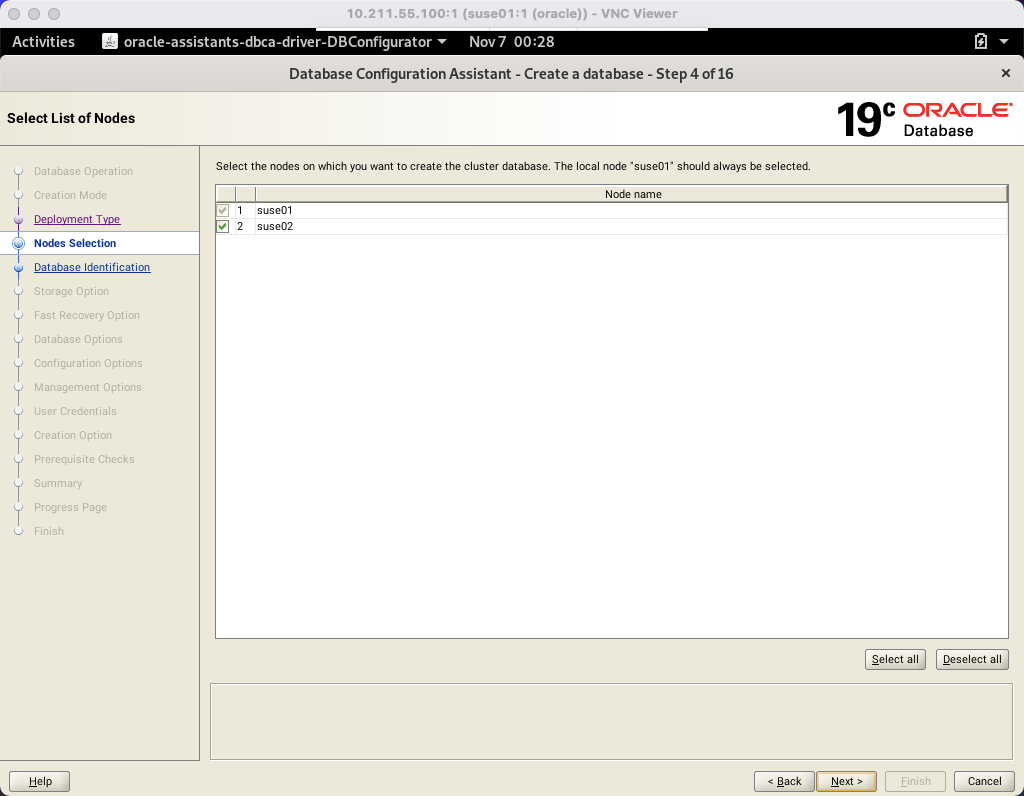The width and height of the screenshot is (1024, 796).
Task: Click the Prerequisite Checks step label
Action: [84, 459]
